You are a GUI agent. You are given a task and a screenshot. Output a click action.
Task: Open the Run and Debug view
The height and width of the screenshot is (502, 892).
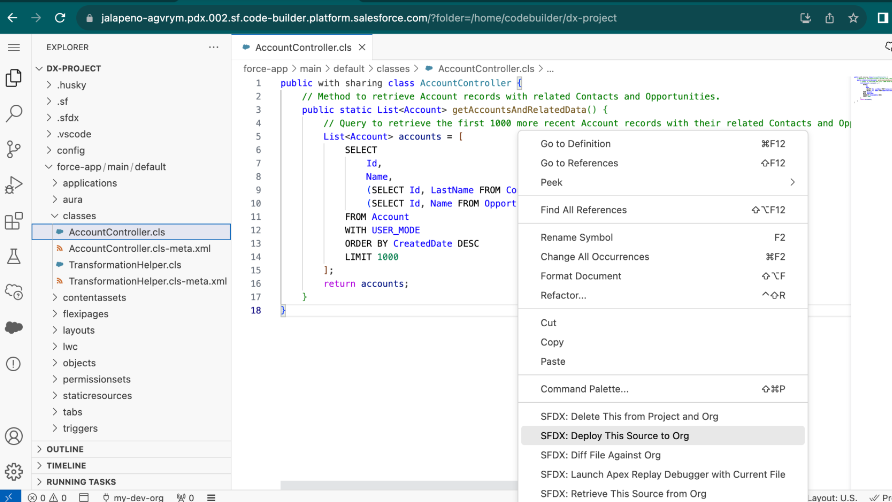(x=14, y=185)
